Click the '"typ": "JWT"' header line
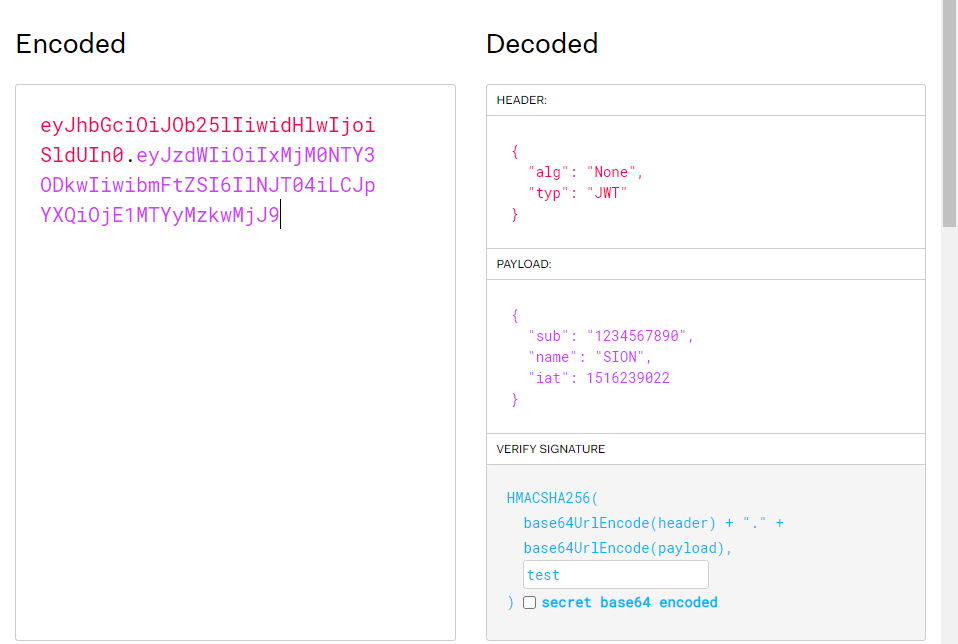This screenshot has height=644, width=958. (x=578, y=193)
